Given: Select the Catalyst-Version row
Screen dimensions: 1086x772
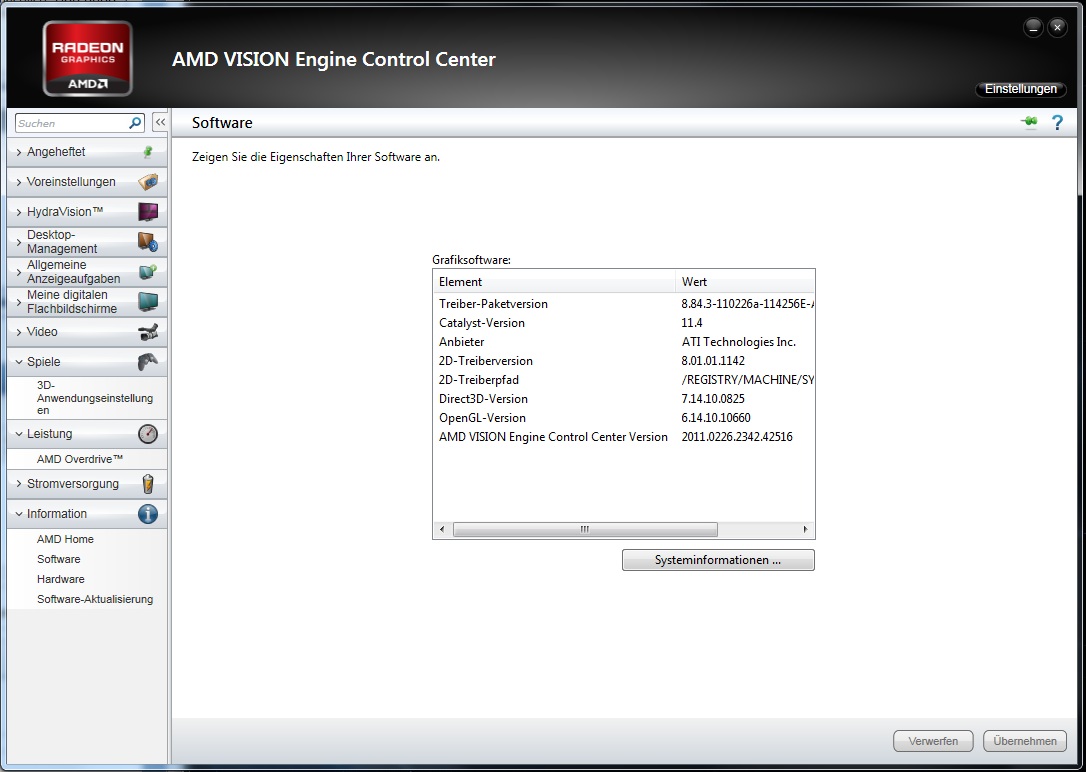Looking at the screenshot, I should coord(623,323).
